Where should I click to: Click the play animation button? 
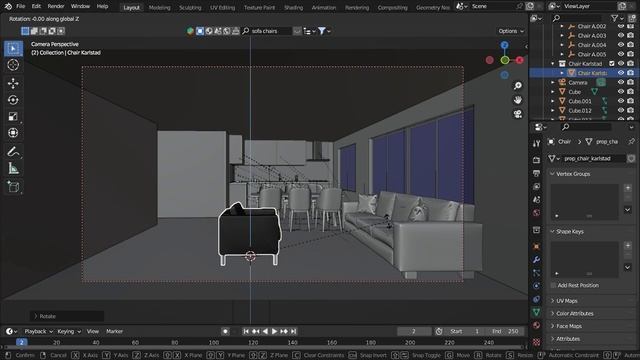pos(274,331)
